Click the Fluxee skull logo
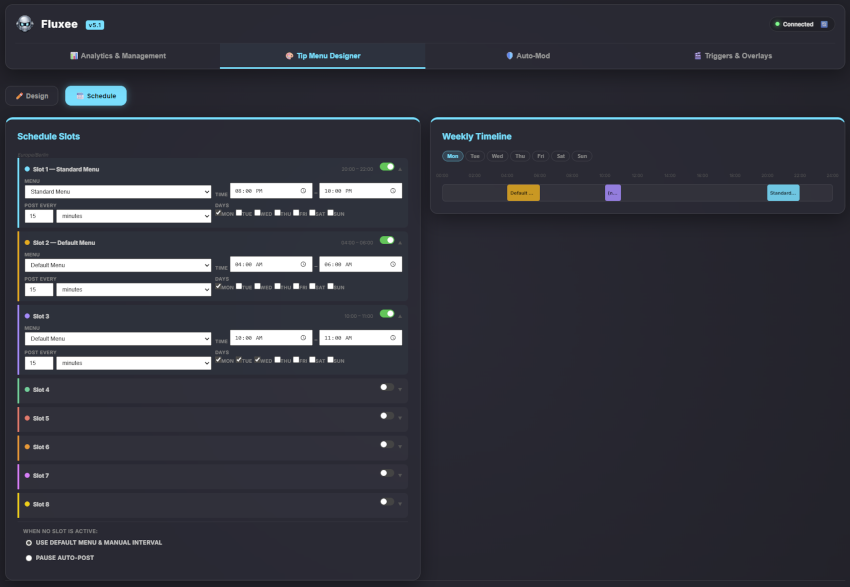850x587 pixels. click(24, 22)
